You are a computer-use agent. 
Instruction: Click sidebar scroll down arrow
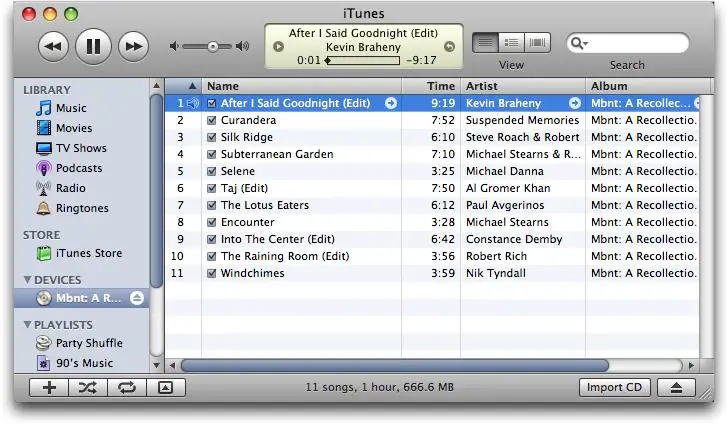[x=156, y=366]
